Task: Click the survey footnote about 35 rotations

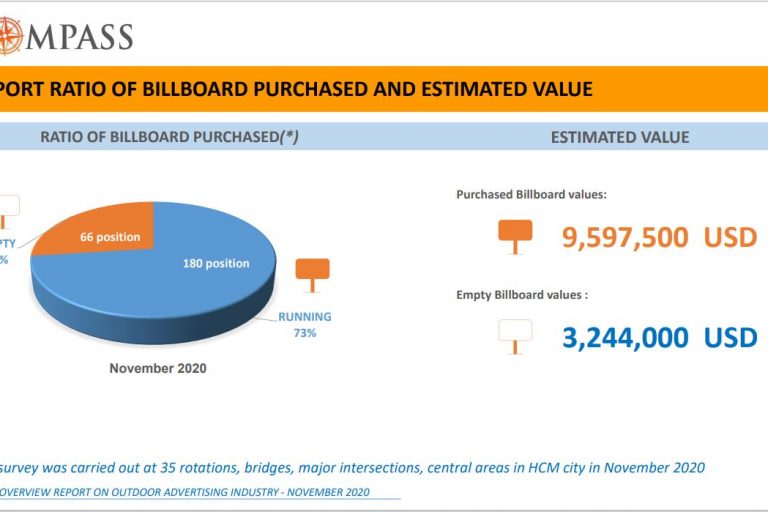Action: [x=352, y=467]
